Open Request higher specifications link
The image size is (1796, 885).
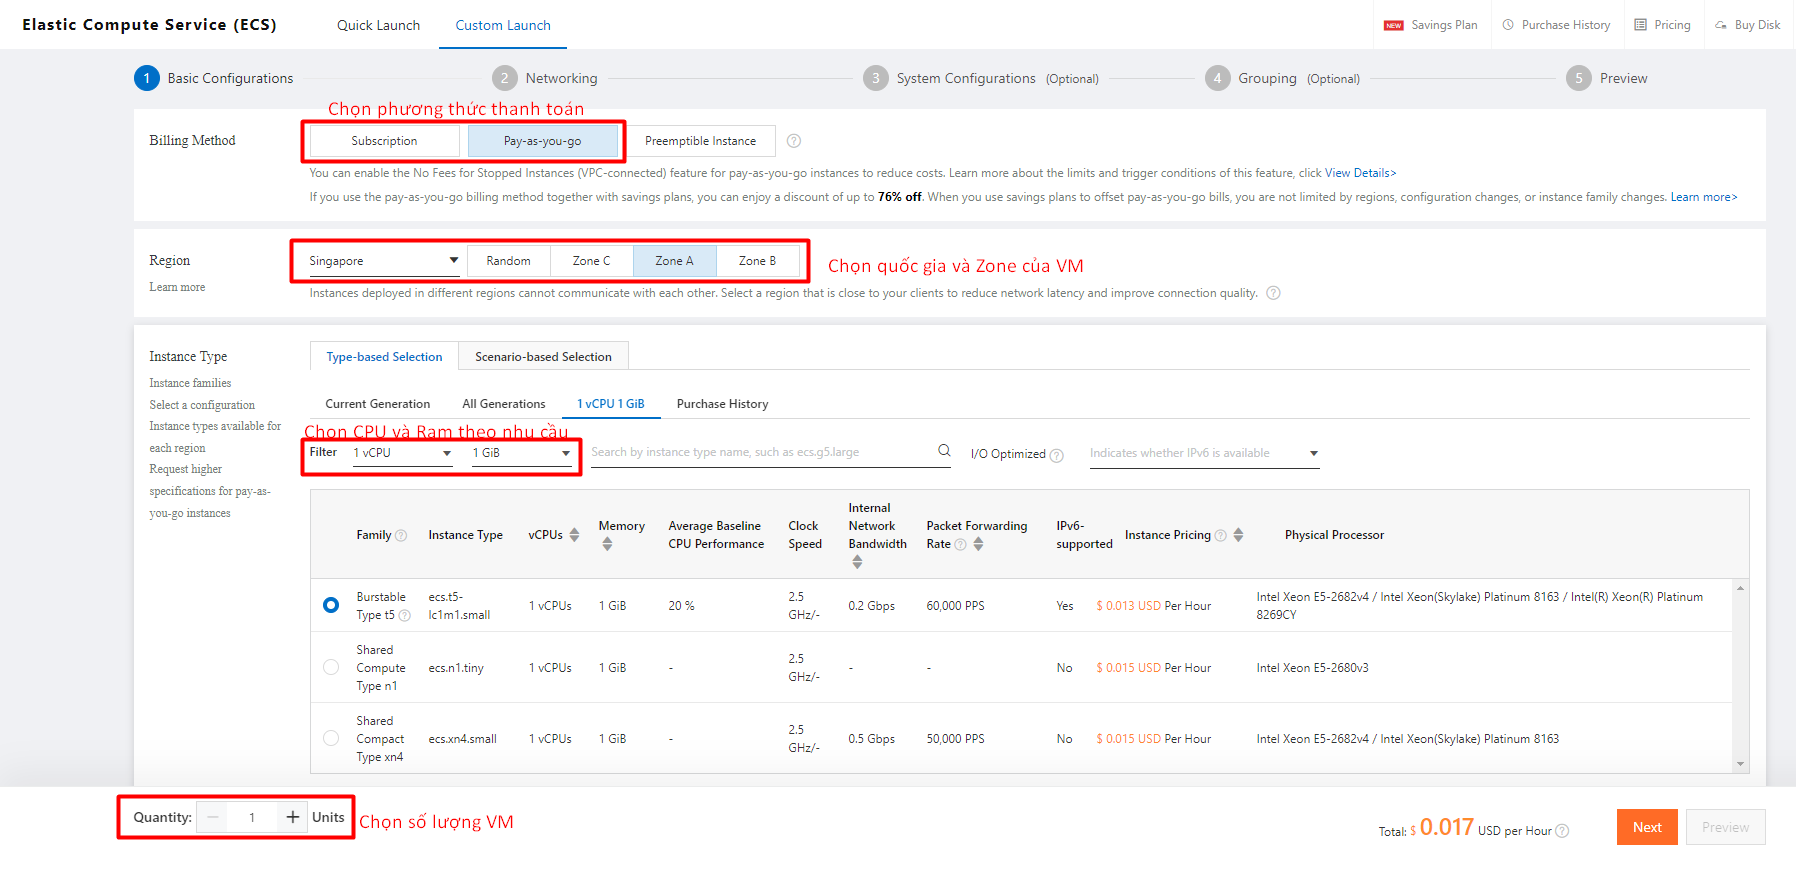(x=210, y=491)
